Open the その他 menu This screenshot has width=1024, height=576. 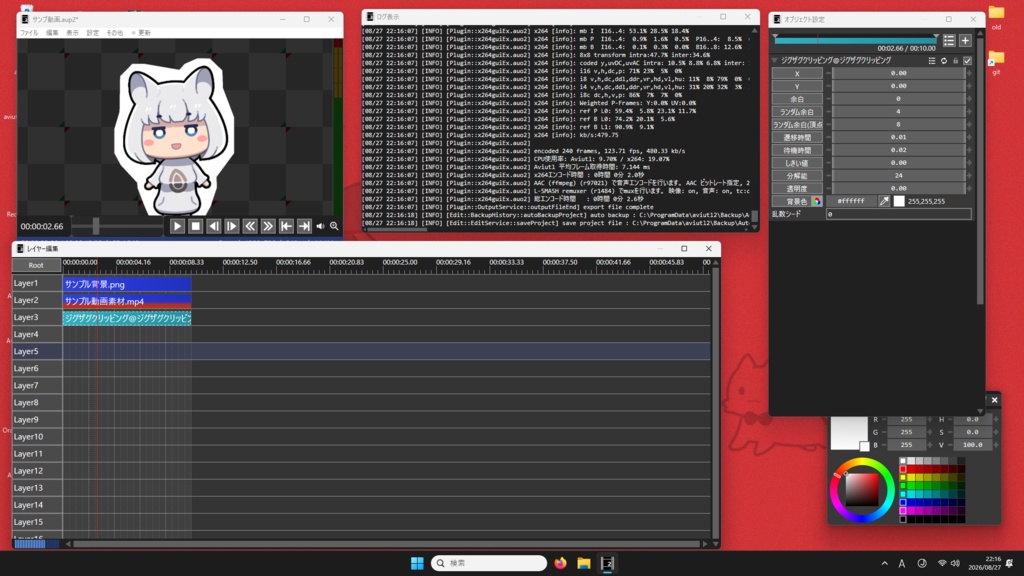(x=114, y=33)
